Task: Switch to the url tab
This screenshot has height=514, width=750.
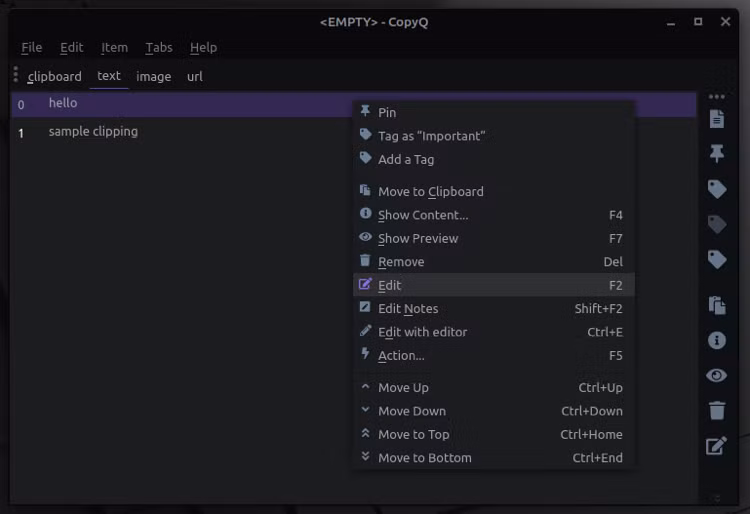Action: (x=195, y=76)
